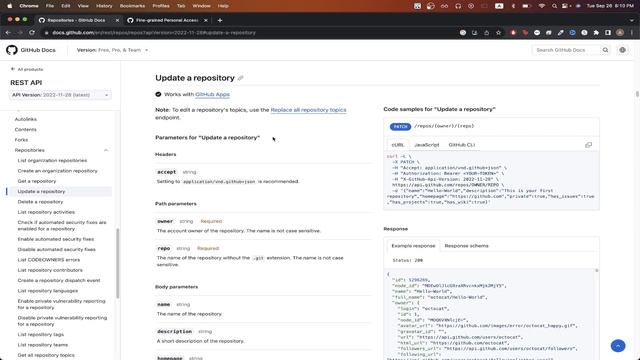
Task: Click the browser address bar URL
Action: (154, 33)
